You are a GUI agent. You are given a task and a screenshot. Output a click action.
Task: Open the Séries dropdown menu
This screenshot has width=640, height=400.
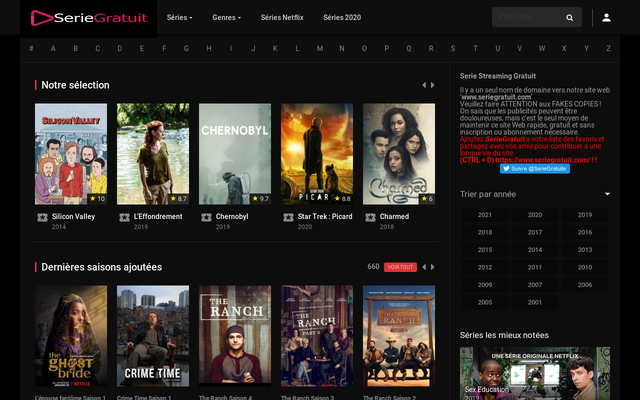180,18
